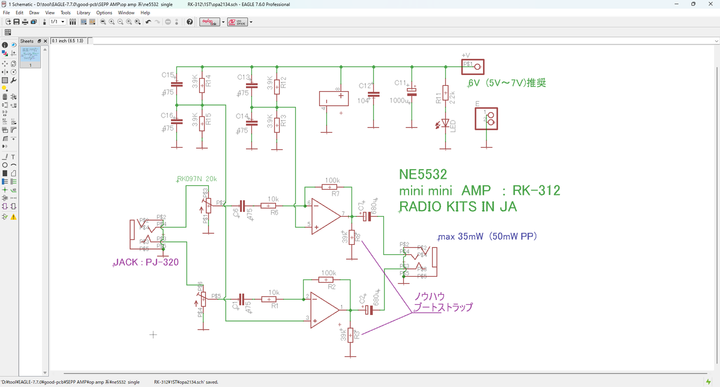Select the Copy tool
Screen dimensions: 720x387
13,64
